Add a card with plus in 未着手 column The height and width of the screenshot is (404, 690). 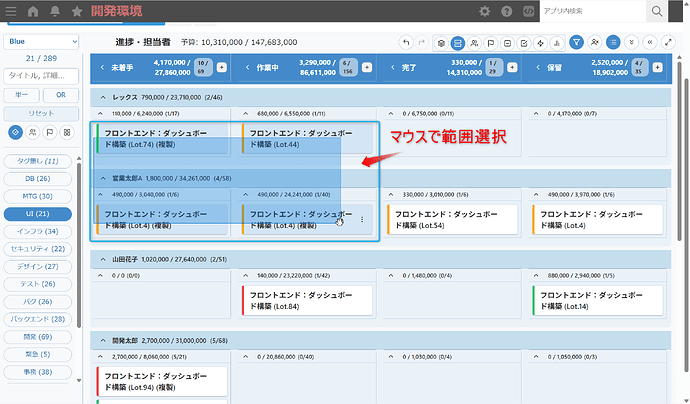221,67
